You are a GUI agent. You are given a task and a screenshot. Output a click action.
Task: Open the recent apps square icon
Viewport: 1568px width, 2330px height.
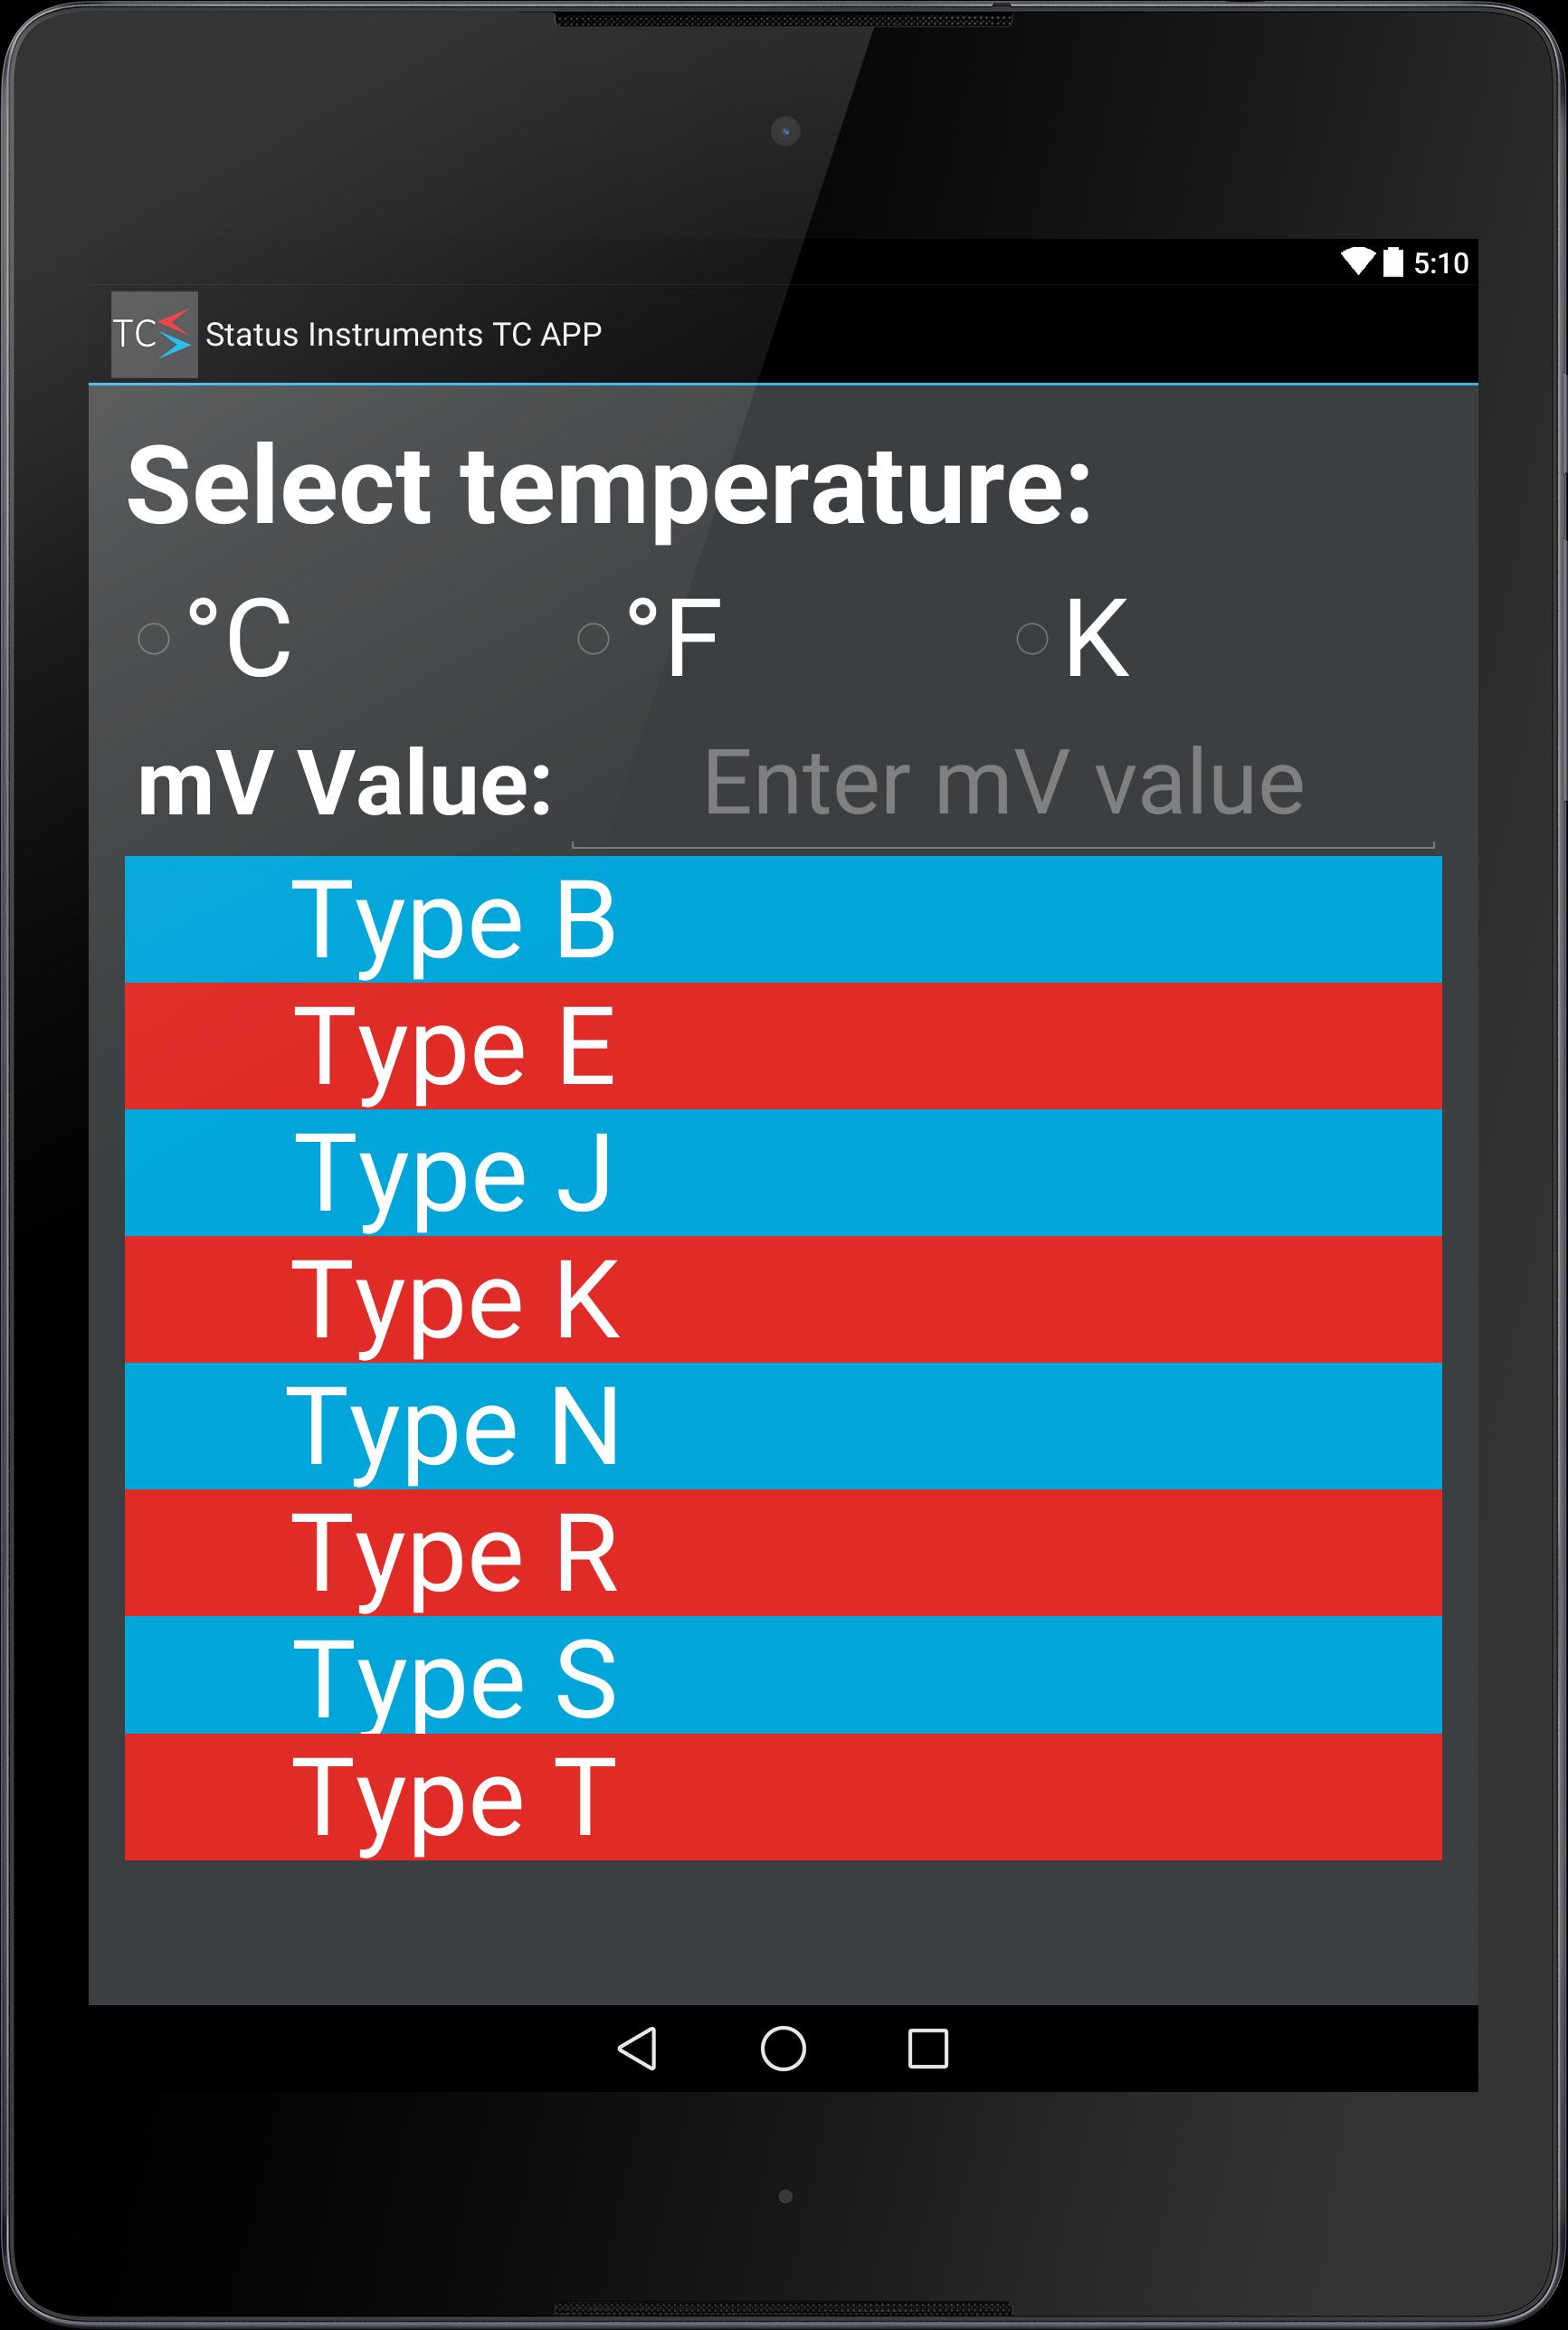[x=927, y=2048]
